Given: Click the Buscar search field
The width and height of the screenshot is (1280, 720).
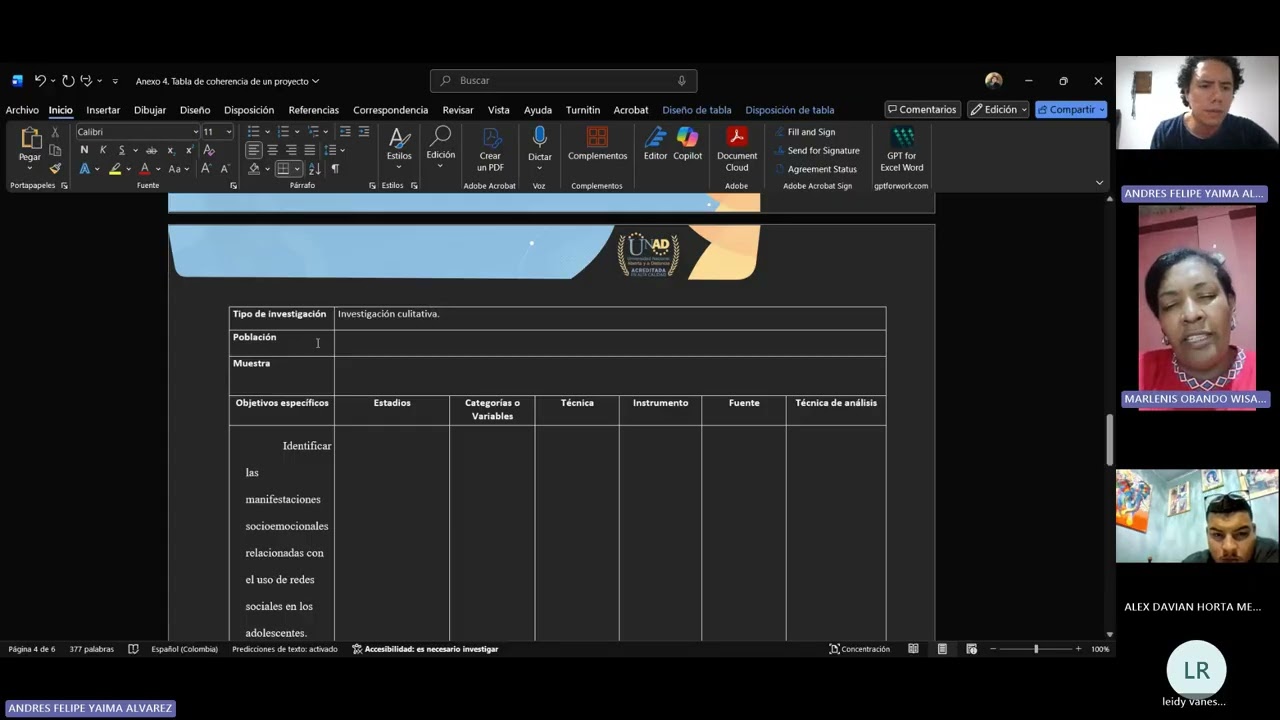Looking at the screenshot, I should [x=563, y=81].
